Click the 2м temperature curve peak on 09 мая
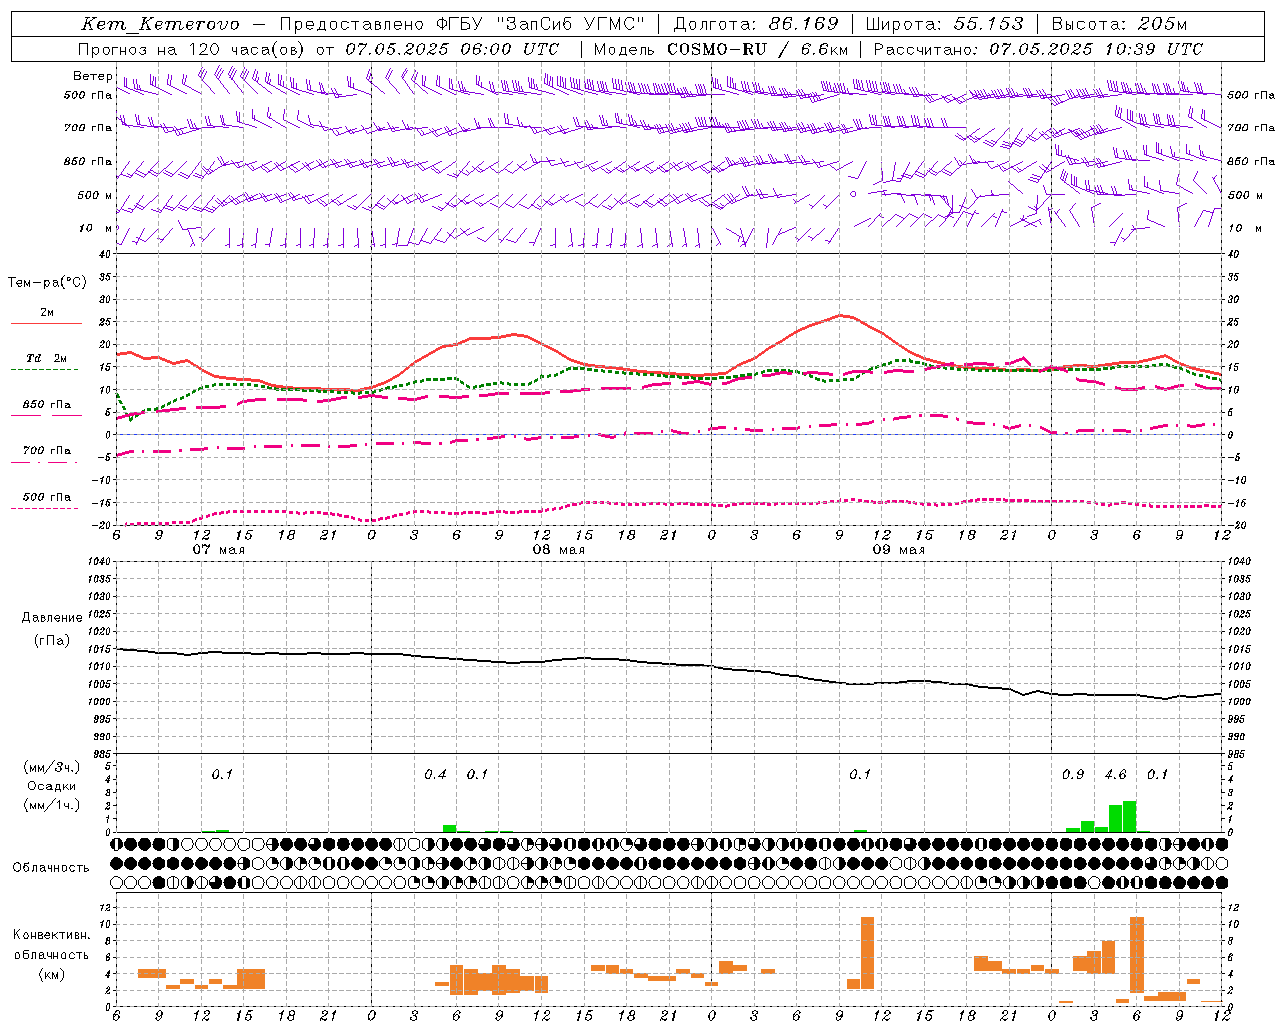 (x=841, y=315)
